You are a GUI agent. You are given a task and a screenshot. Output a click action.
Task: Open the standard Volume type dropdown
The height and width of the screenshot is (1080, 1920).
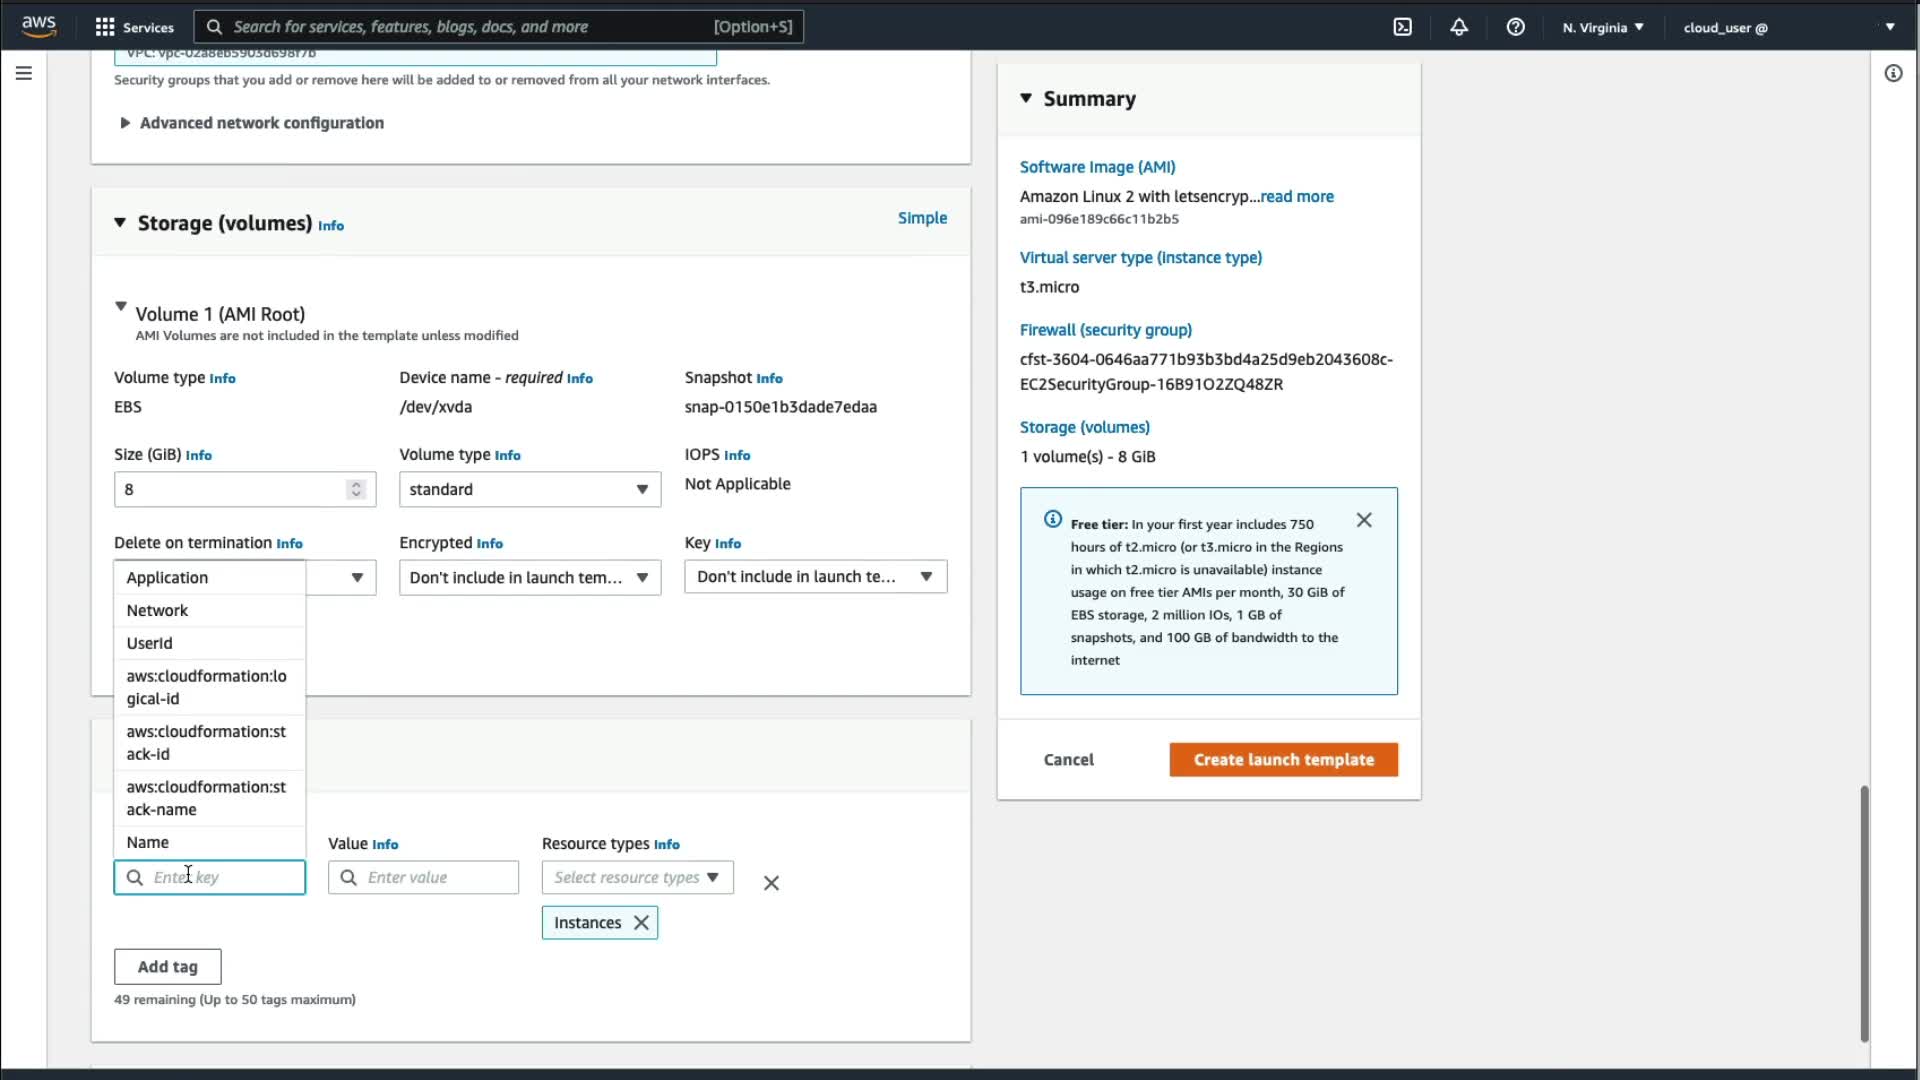point(529,489)
